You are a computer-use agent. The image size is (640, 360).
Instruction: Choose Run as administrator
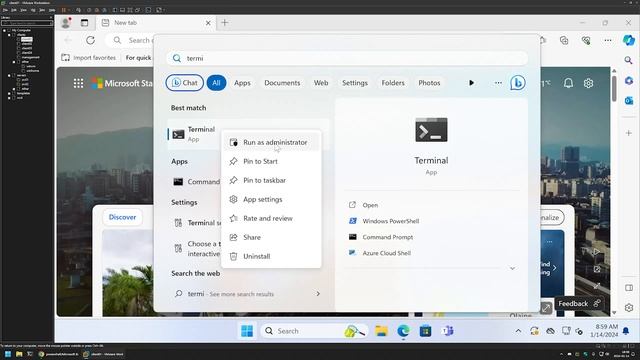[271, 142]
